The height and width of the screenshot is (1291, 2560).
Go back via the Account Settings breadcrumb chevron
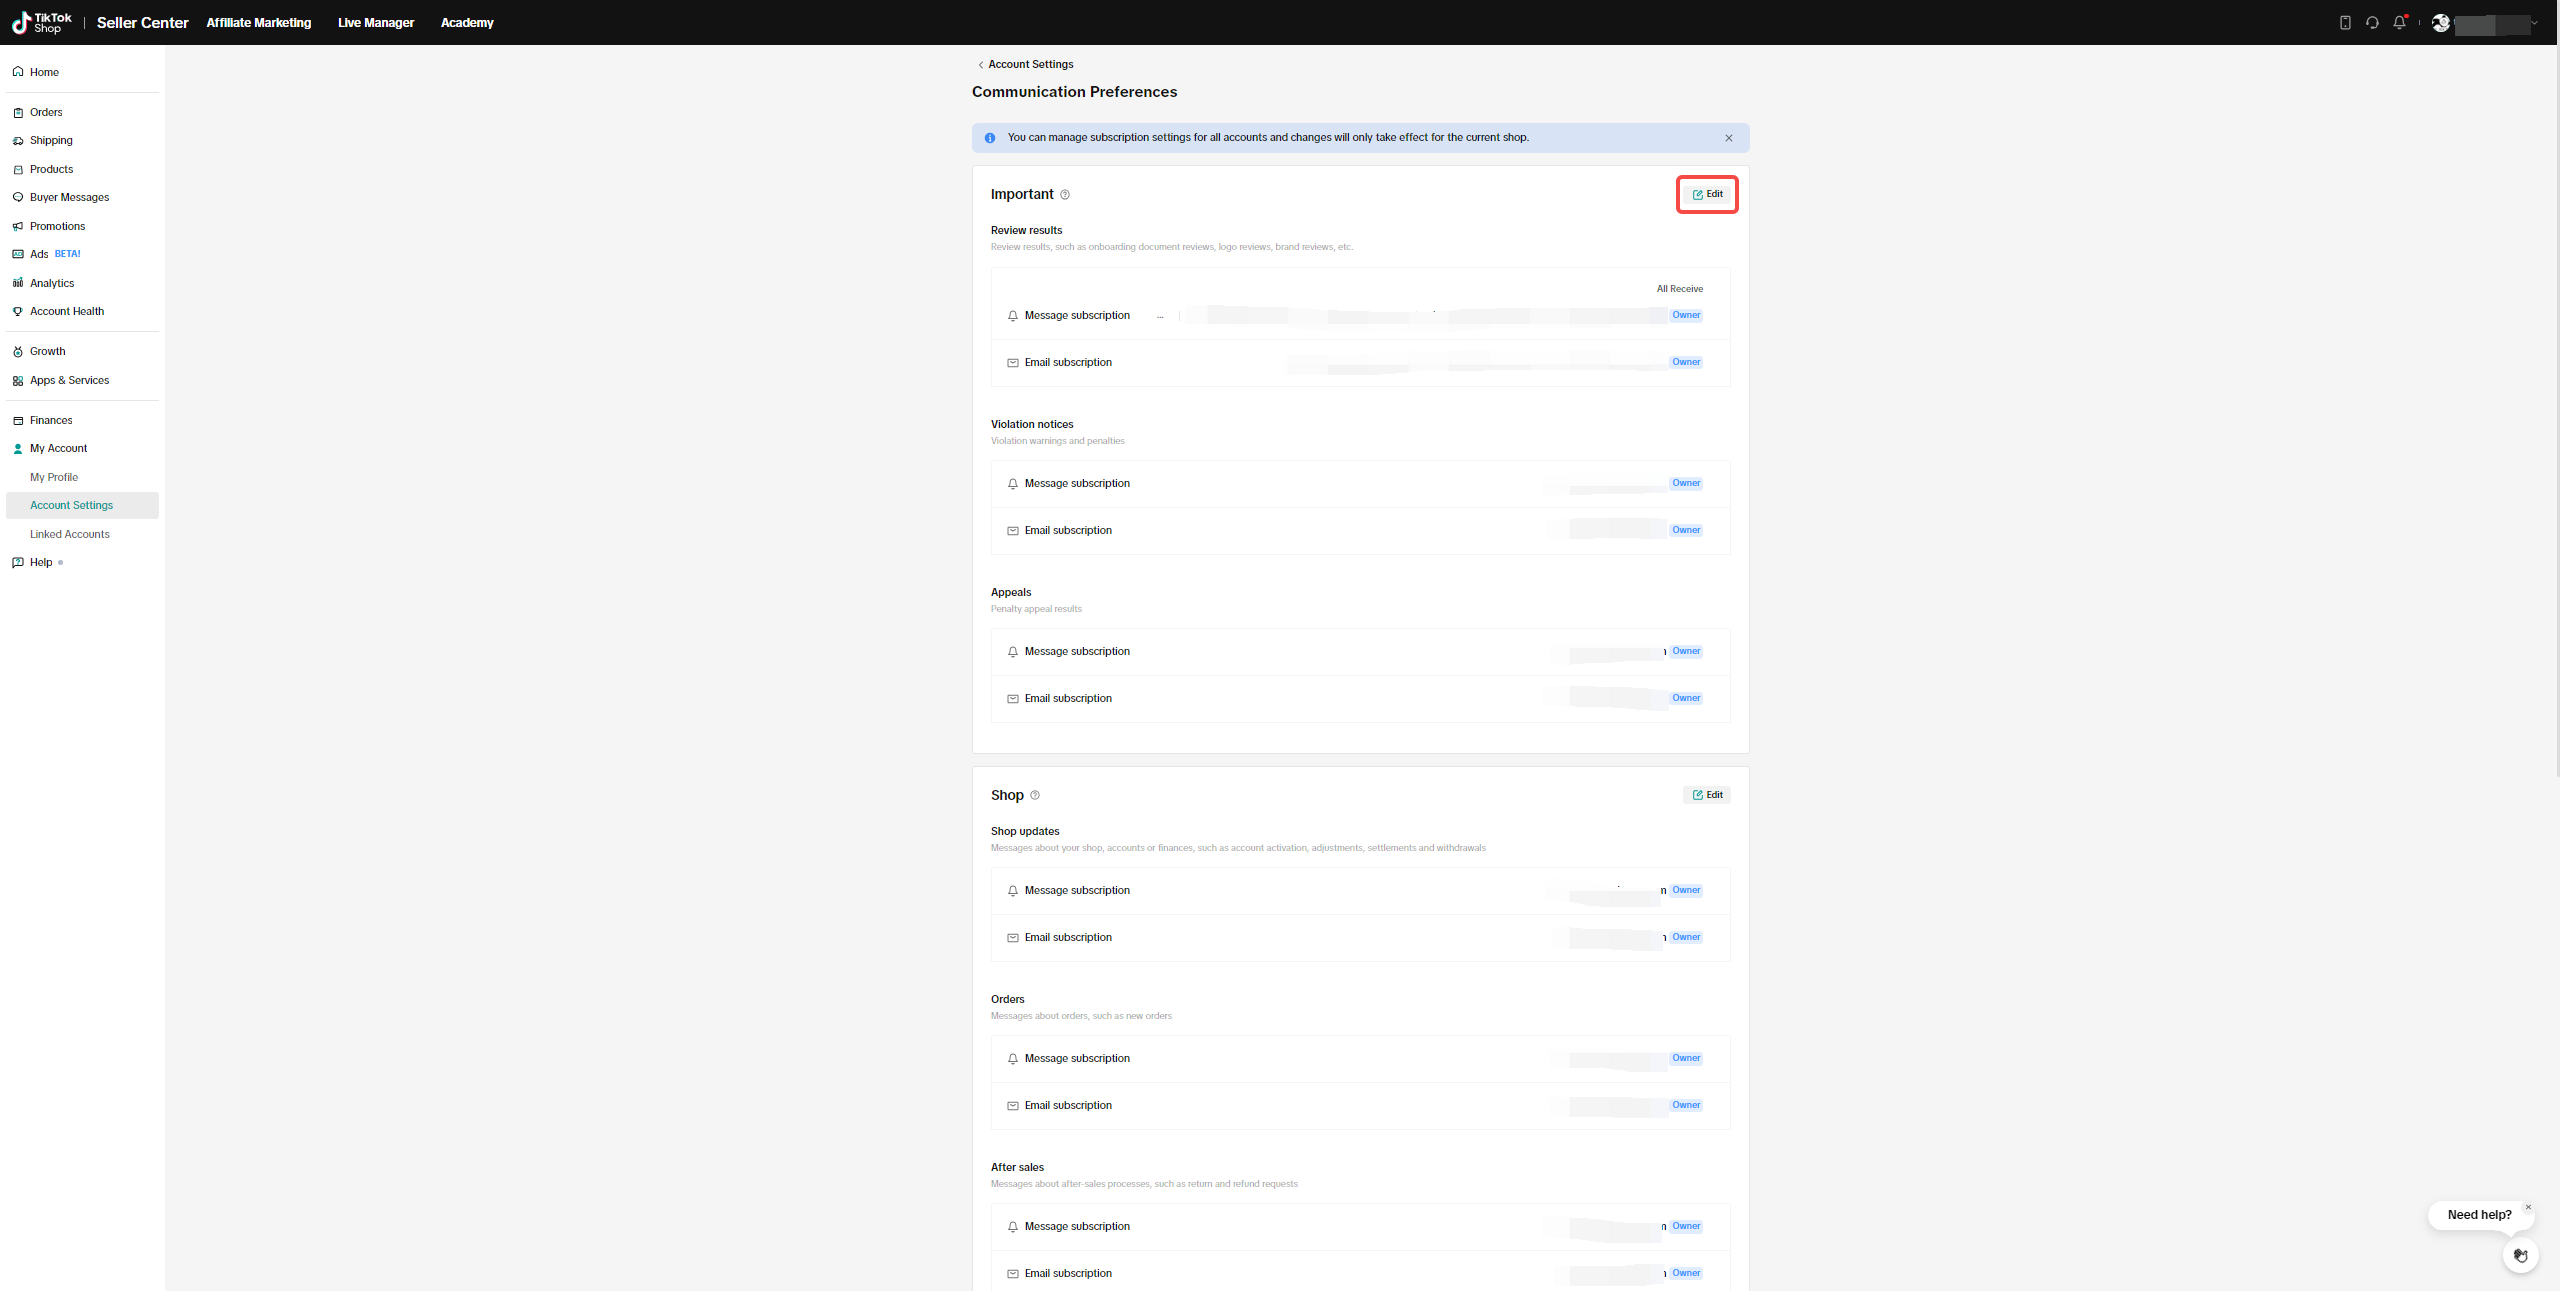point(981,65)
